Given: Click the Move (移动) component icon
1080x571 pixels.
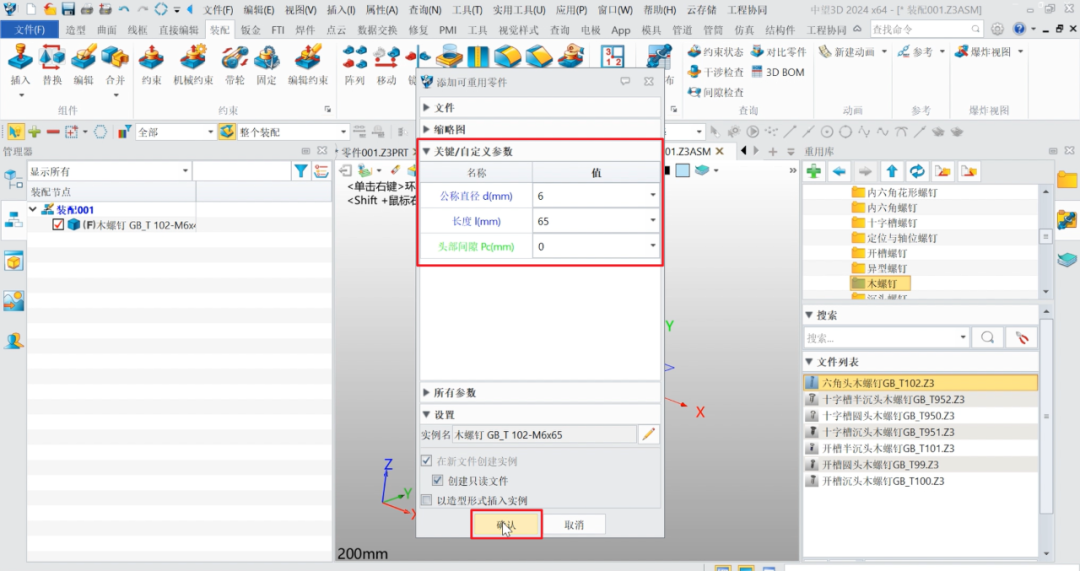Looking at the screenshot, I should click(386, 57).
